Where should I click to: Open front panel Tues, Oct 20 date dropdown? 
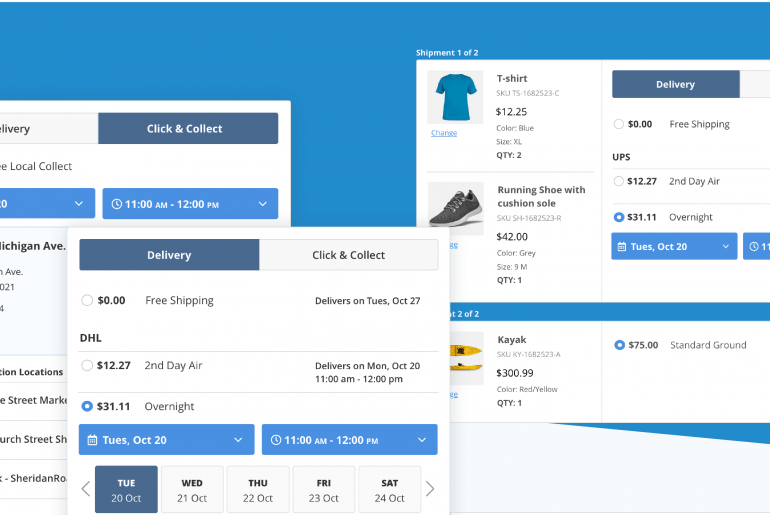click(166, 439)
